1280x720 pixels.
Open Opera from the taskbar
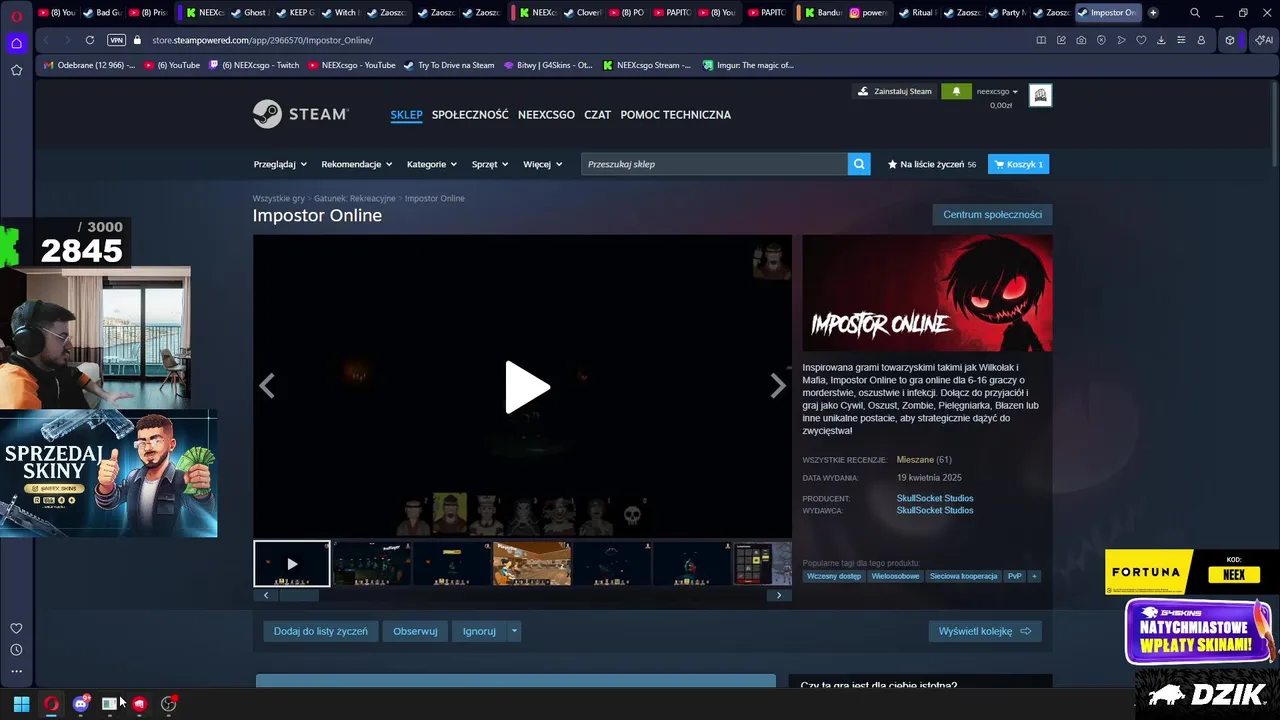[51, 704]
